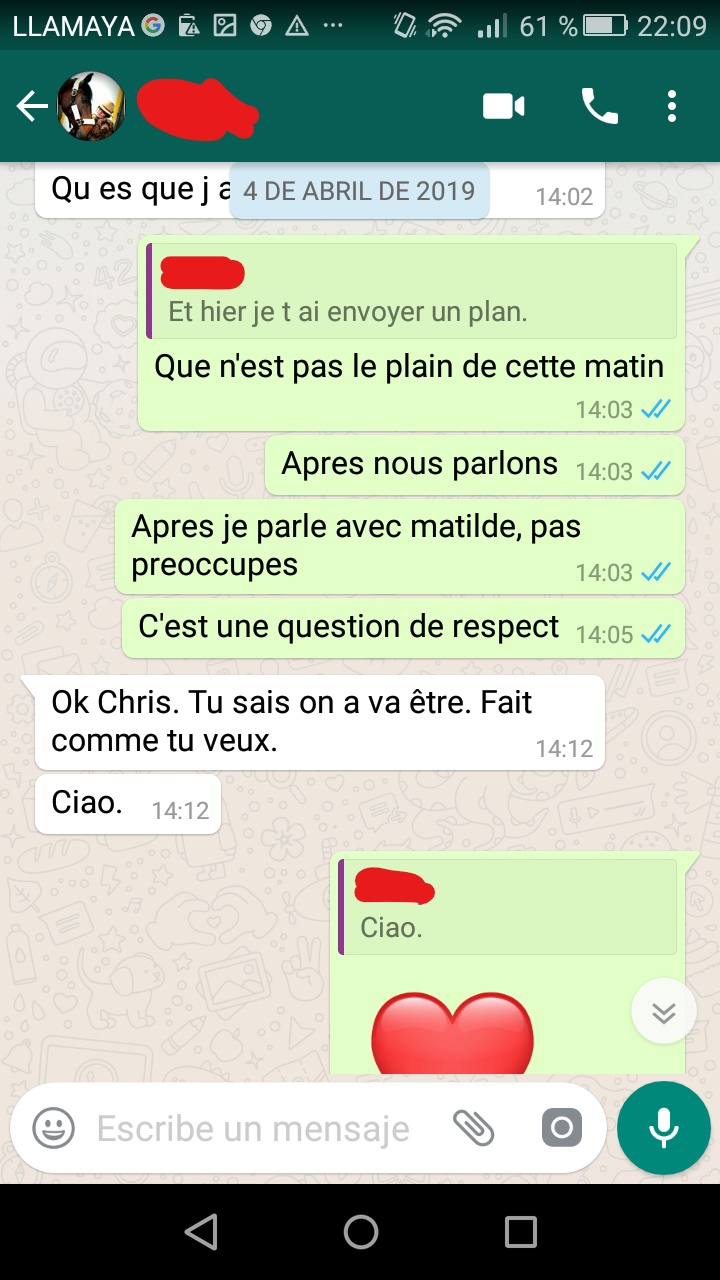
Task: Tap the red heart emoji message
Action: [x=452, y=1032]
